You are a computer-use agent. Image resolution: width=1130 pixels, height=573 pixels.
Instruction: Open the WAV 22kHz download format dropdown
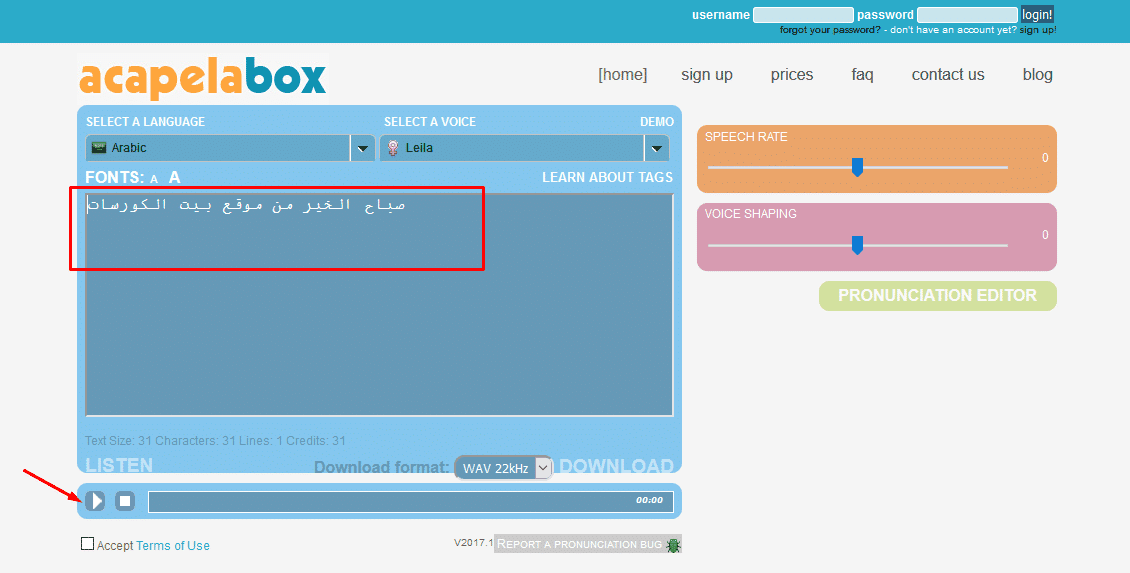click(x=504, y=468)
